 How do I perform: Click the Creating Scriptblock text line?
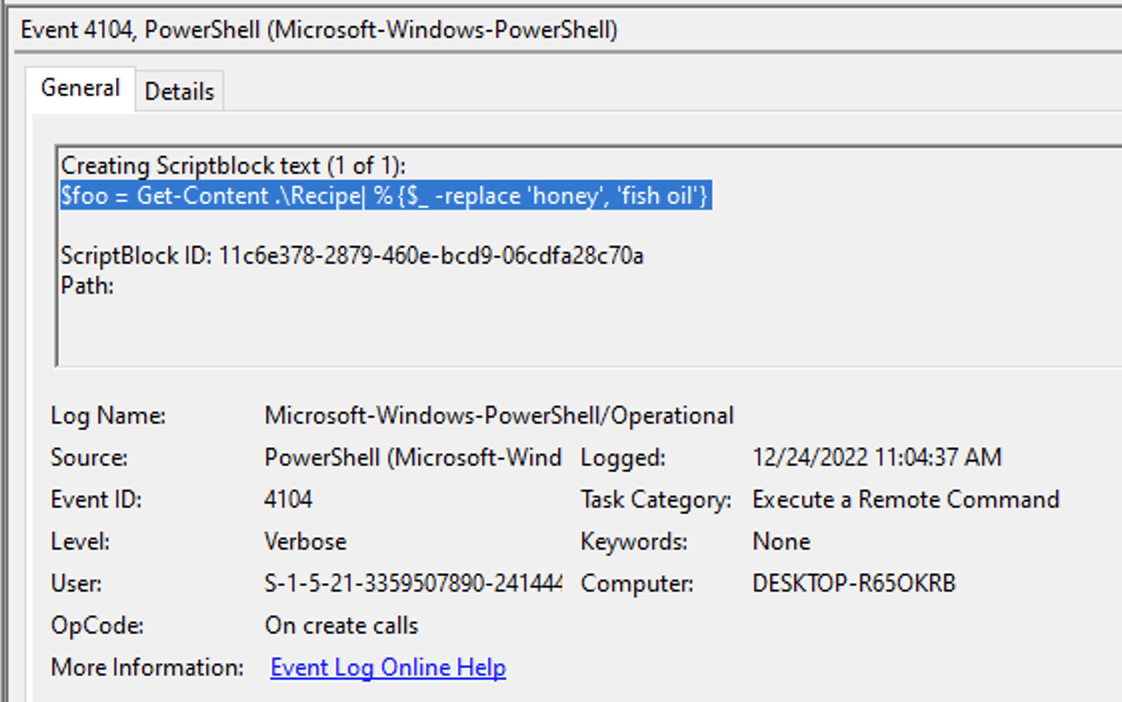click(233, 165)
